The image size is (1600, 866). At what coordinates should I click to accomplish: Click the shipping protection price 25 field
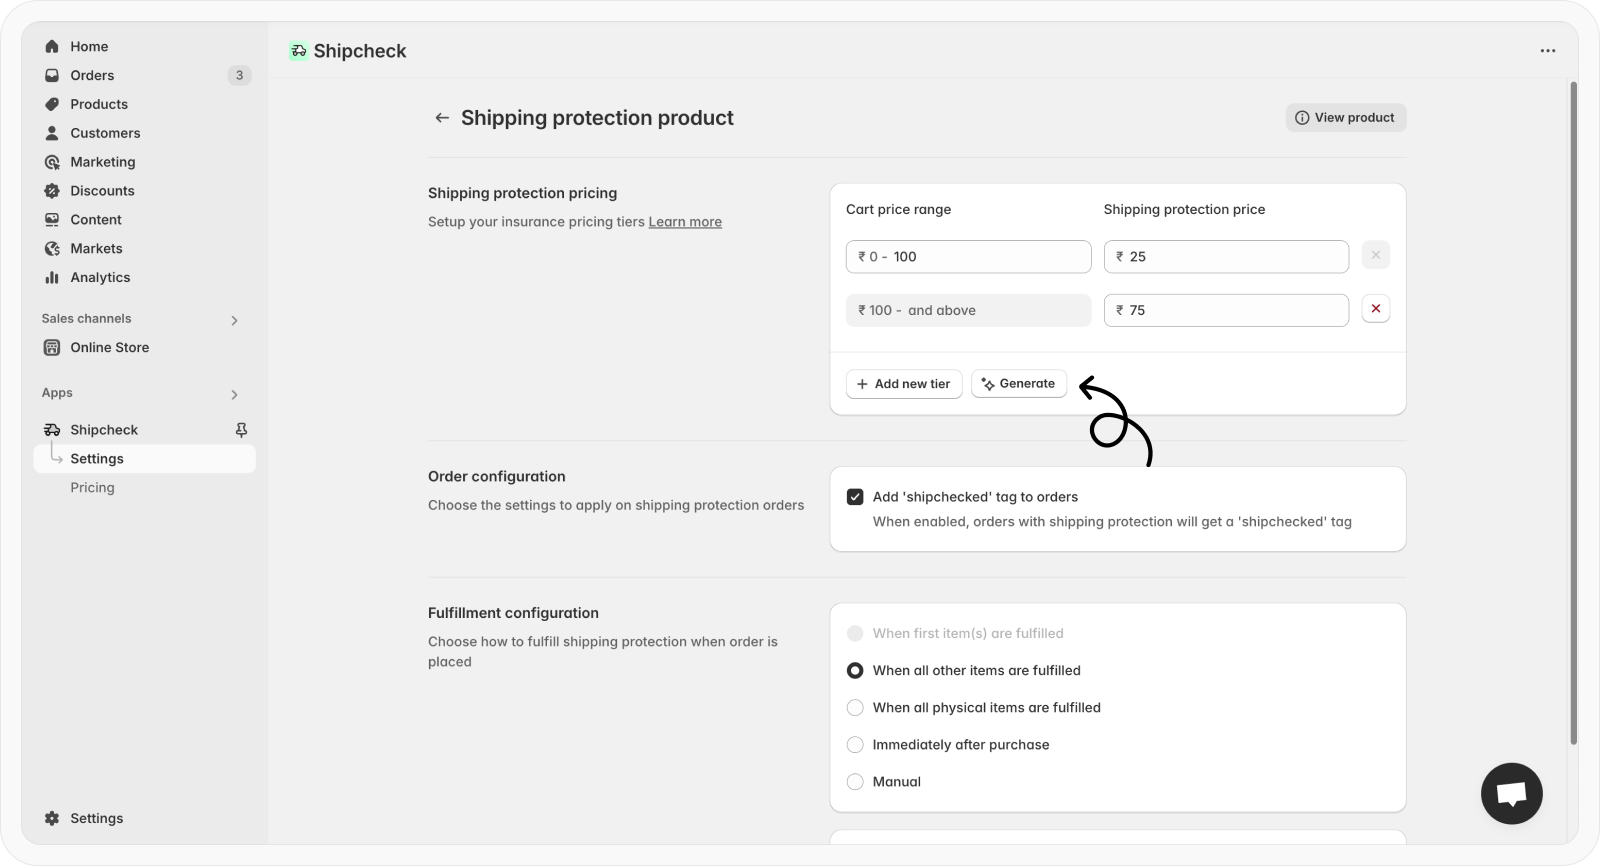(x=1226, y=256)
